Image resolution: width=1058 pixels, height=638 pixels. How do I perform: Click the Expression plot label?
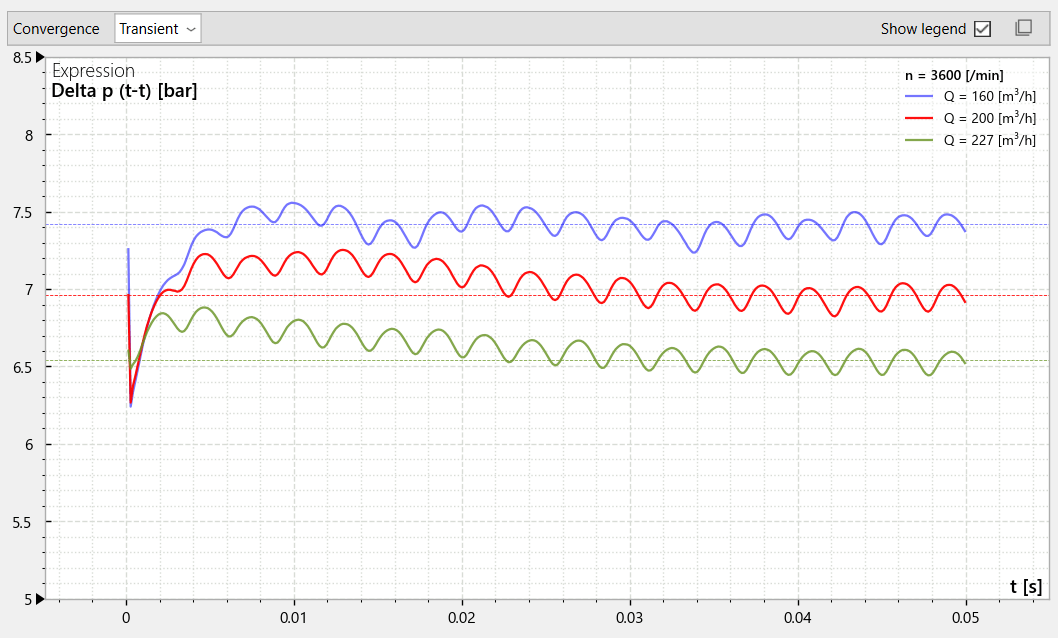[x=93, y=71]
